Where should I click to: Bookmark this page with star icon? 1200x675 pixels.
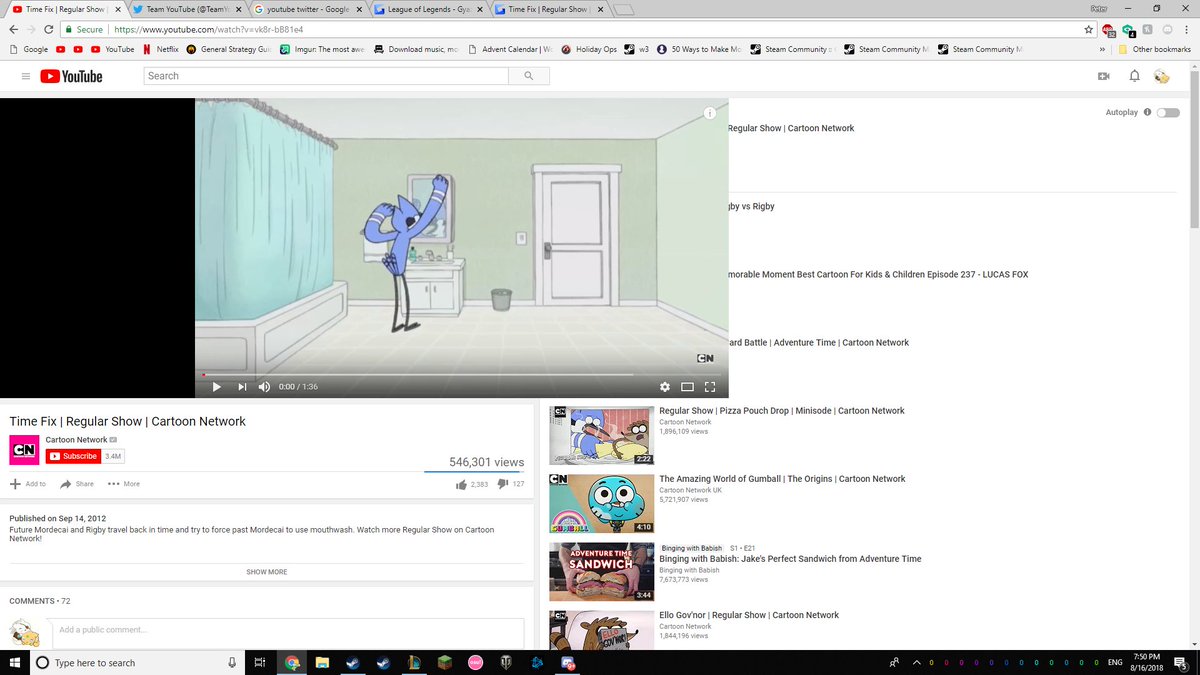(x=1089, y=29)
